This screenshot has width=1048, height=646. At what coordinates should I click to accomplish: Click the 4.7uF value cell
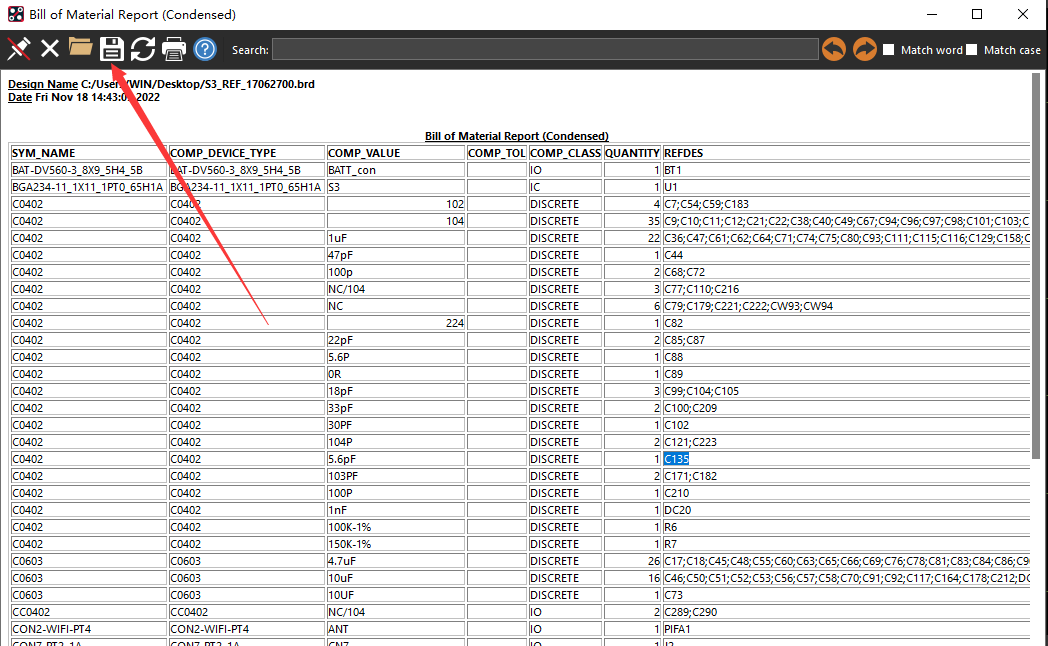pos(396,561)
